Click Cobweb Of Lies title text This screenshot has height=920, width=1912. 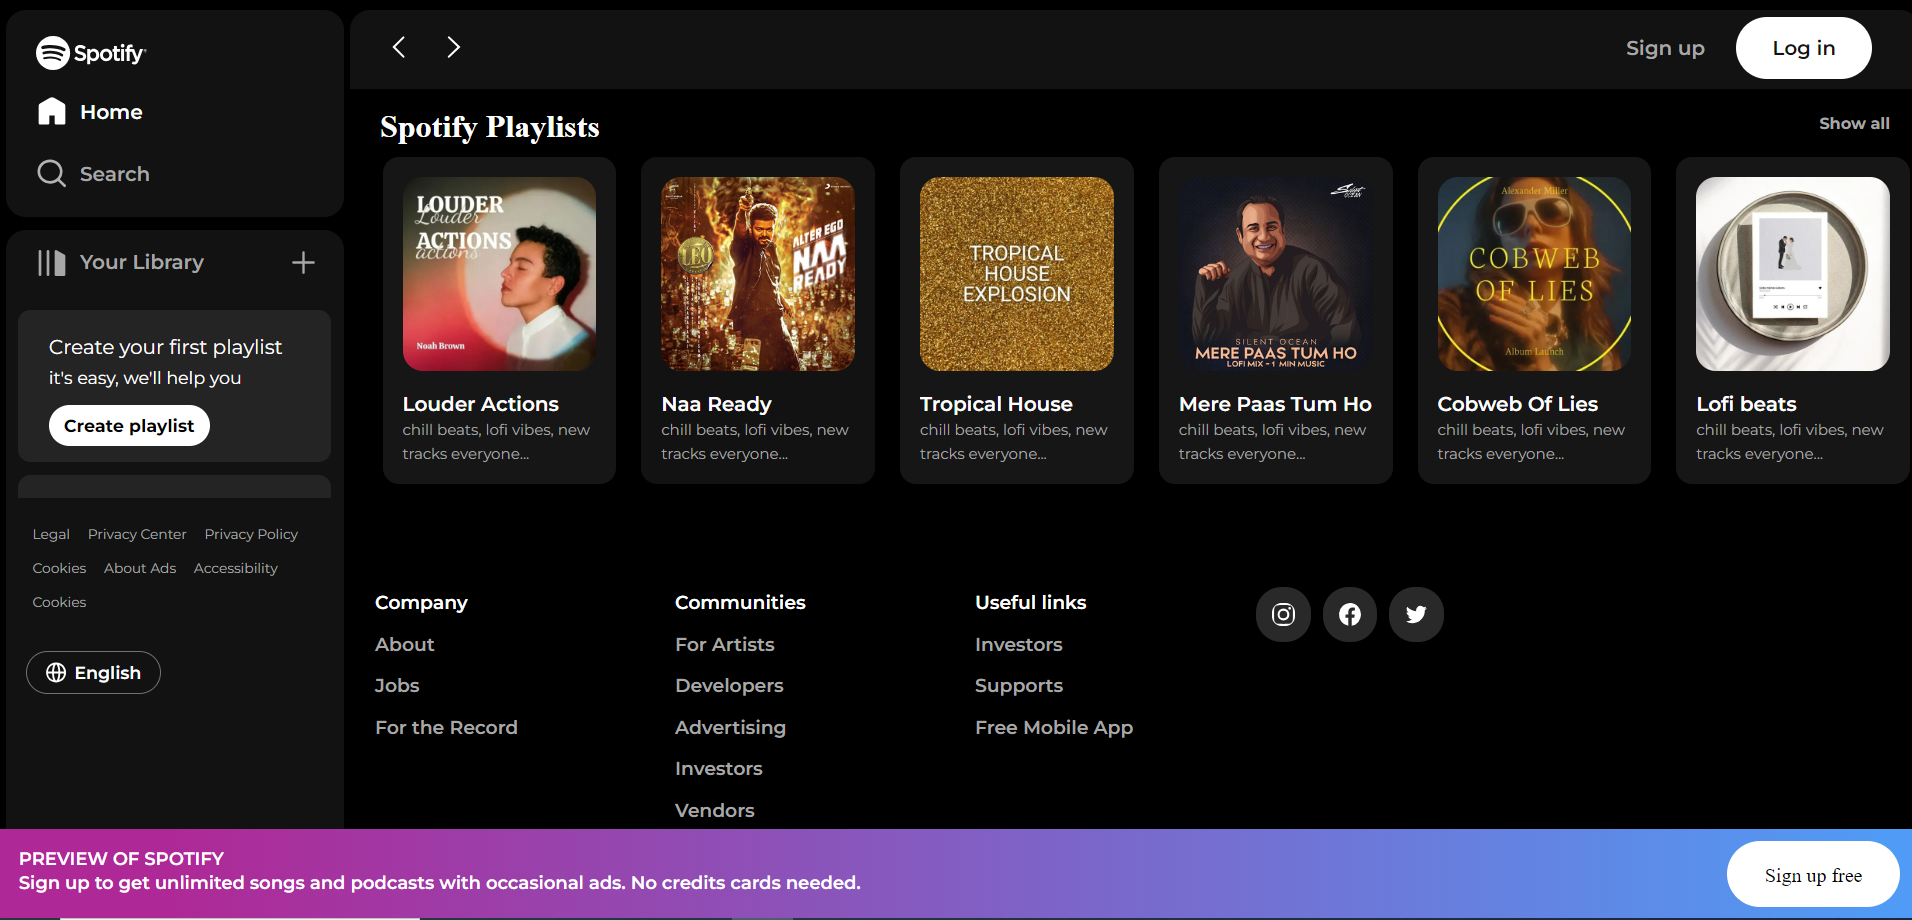(x=1517, y=404)
